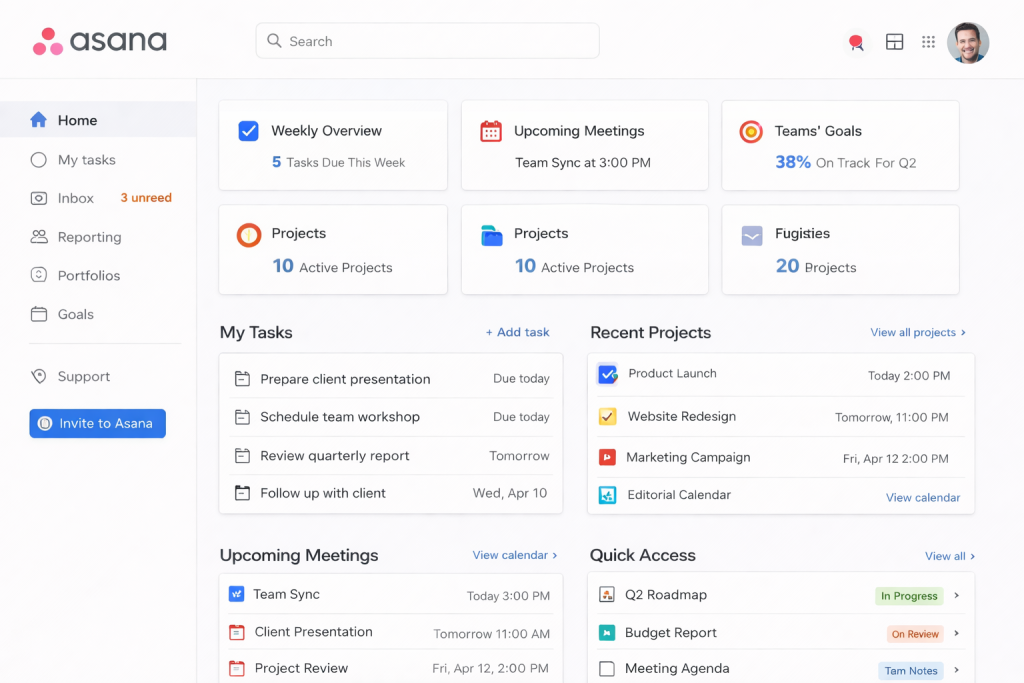Go to Portfolios in the sidebar
This screenshot has width=1024, height=683.
point(88,275)
